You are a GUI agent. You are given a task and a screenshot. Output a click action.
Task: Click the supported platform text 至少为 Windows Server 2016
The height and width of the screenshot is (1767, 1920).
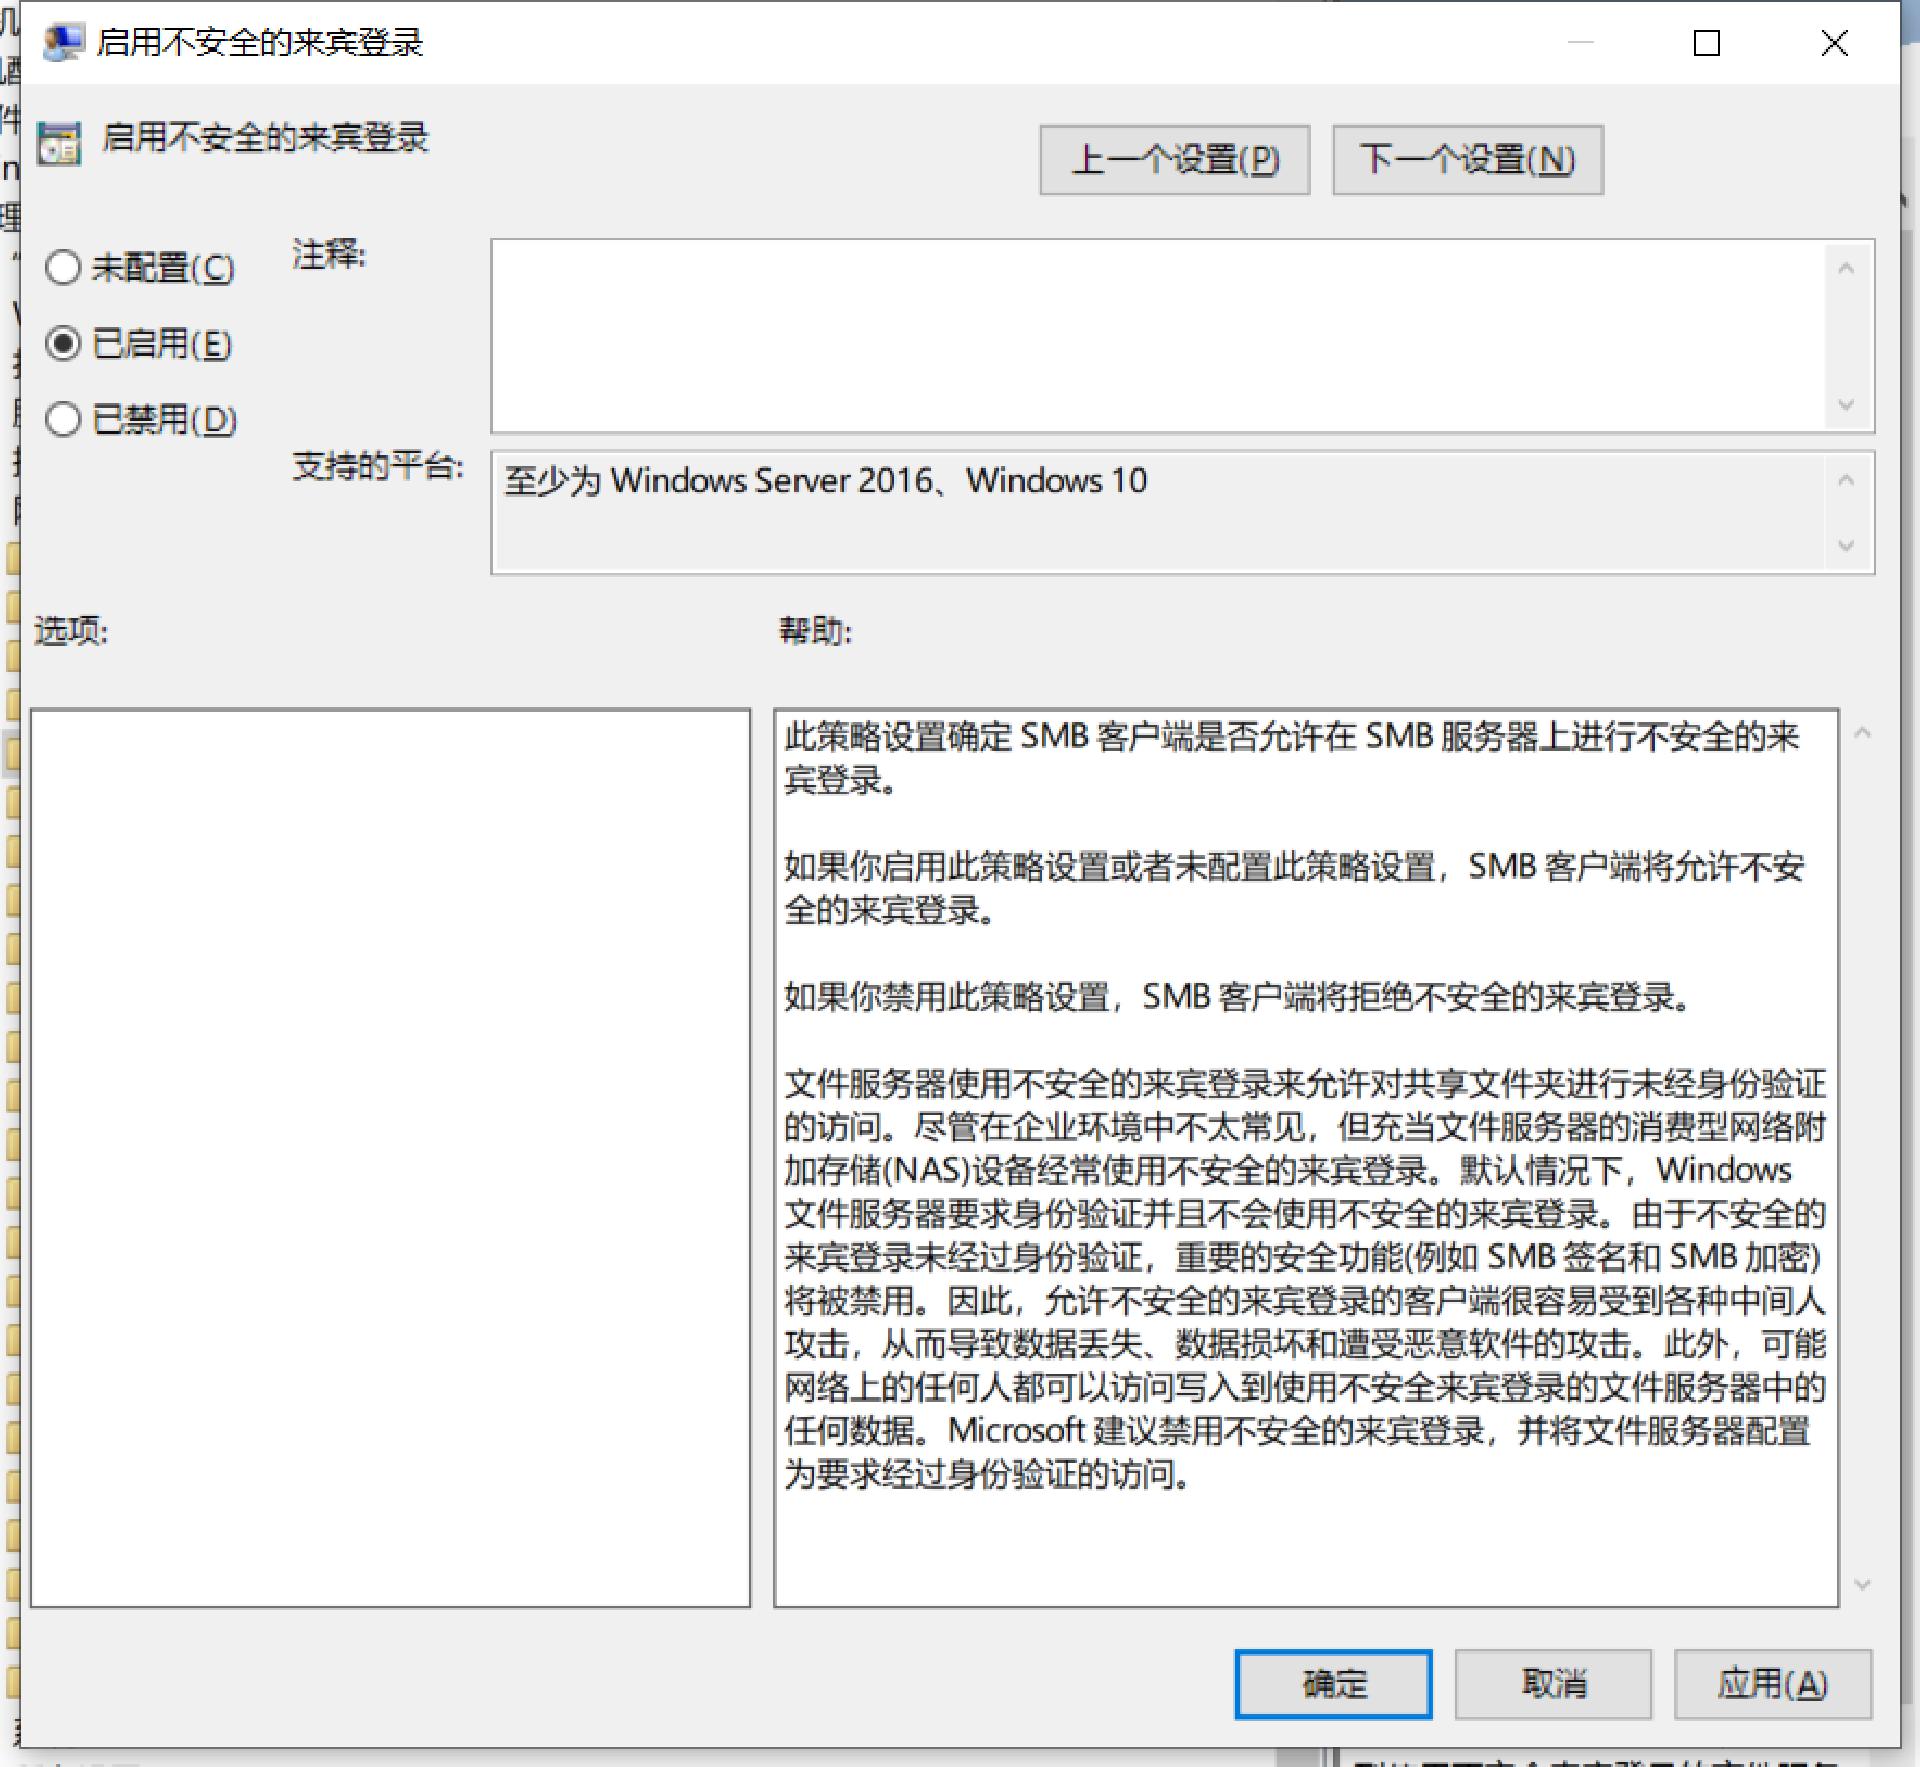pos(825,481)
